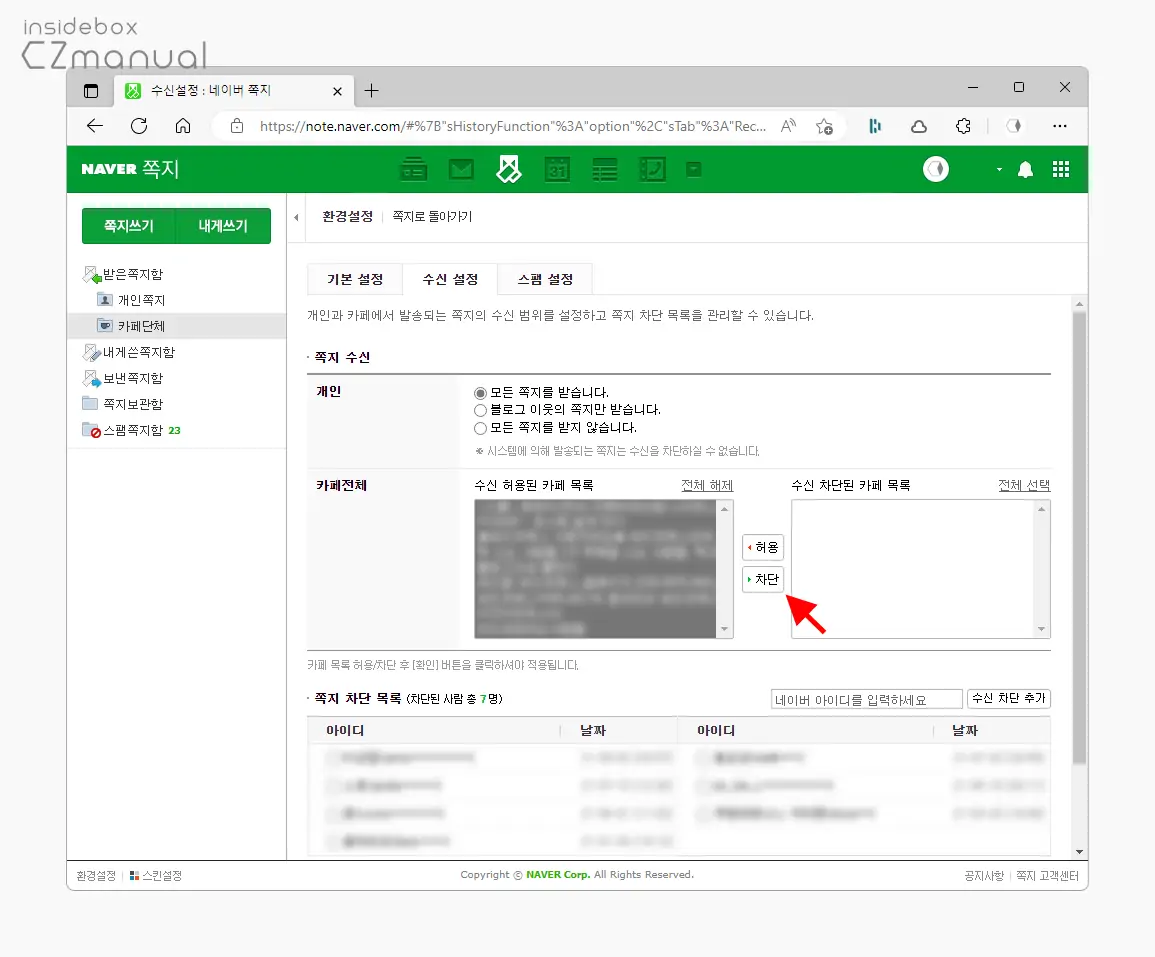Switch to the 스팸 설정 tab

pos(545,279)
